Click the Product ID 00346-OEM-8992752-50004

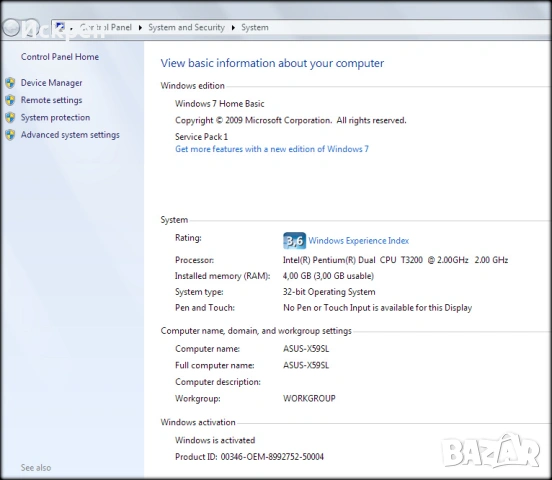249,457
